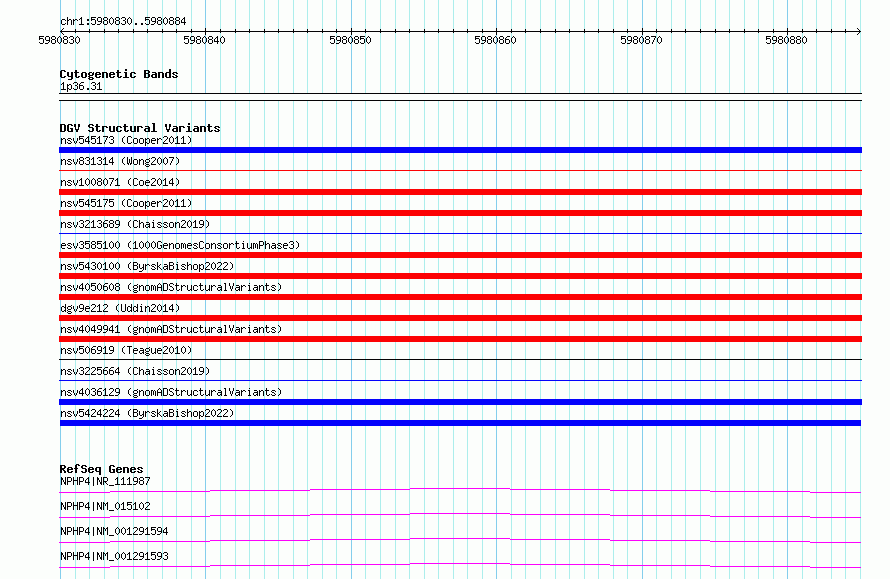Select variant nsv506919 (Teague2010) label
Viewport: 890px width, 579px height.
pyautogui.click(x=126, y=350)
